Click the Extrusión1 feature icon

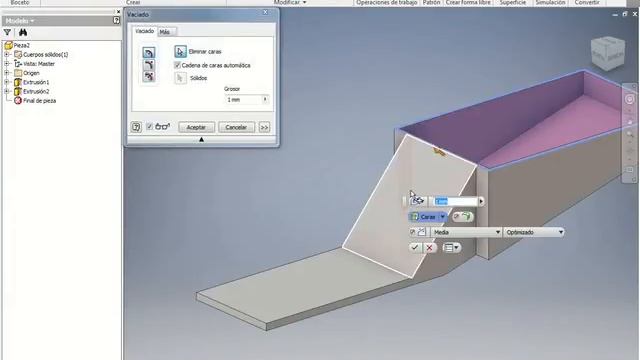[18, 82]
